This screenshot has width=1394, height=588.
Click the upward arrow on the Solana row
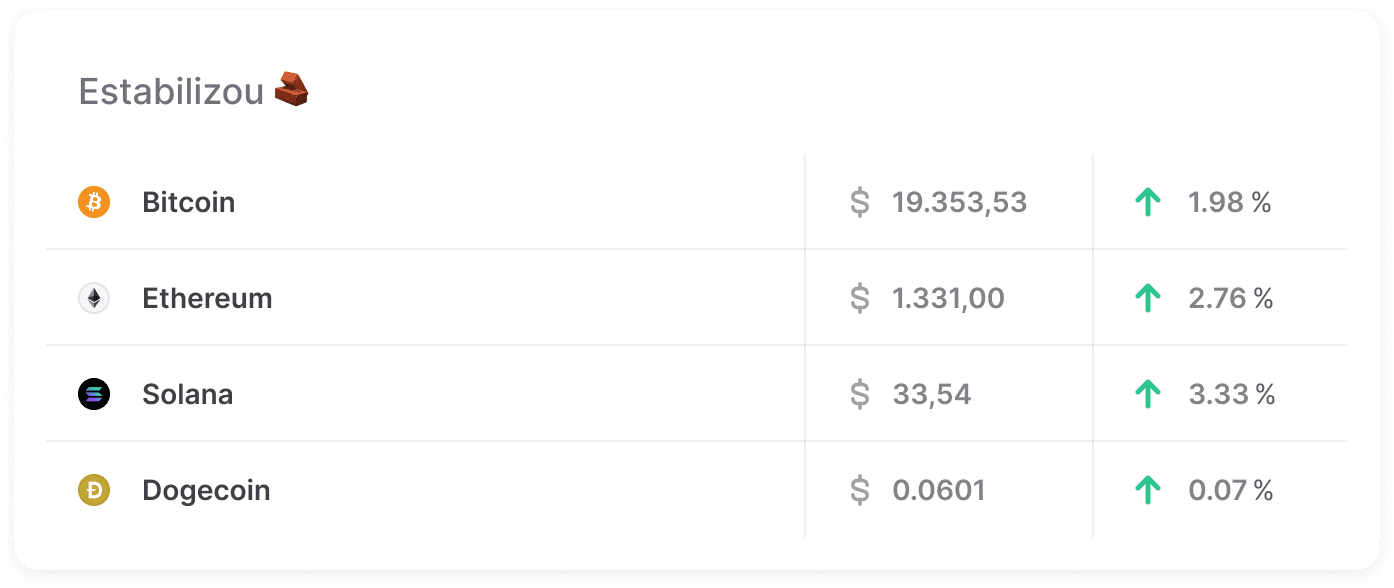pyautogui.click(x=1148, y=393)
